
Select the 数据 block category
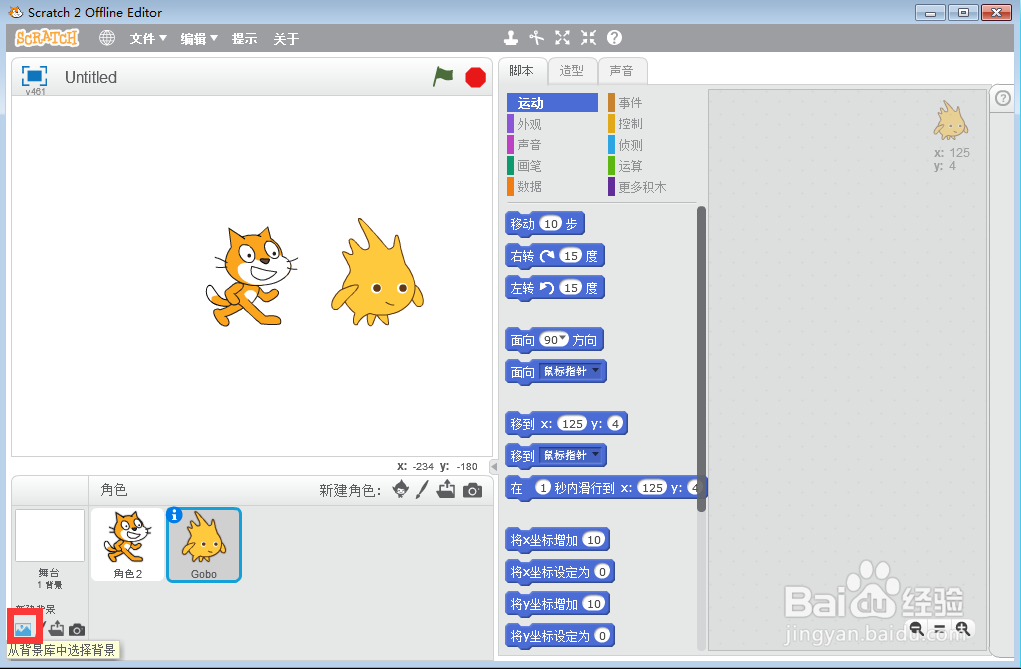click(552, 186)
